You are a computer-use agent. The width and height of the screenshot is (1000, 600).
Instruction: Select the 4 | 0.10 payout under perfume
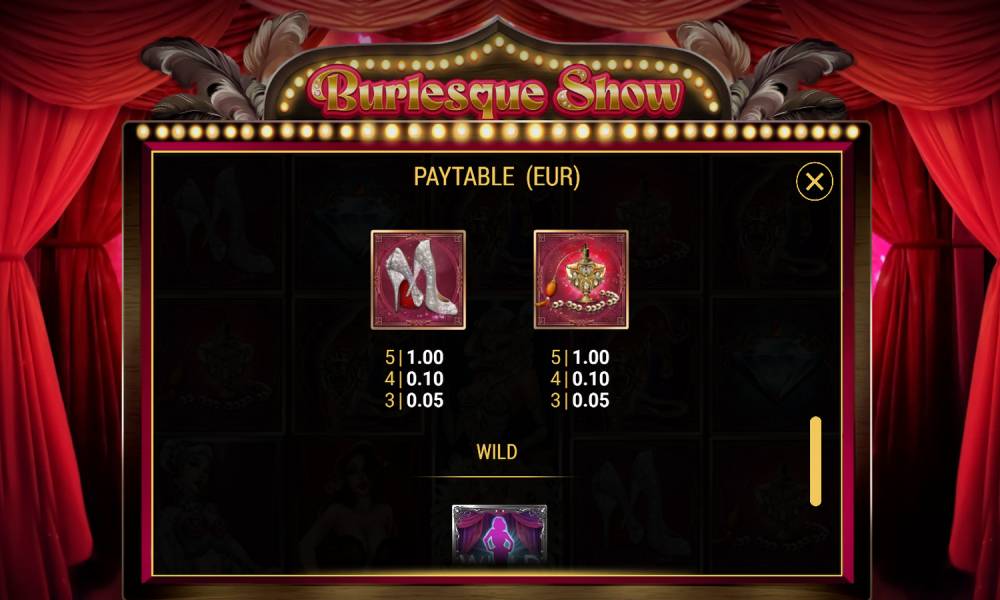[x=580, y=379]
